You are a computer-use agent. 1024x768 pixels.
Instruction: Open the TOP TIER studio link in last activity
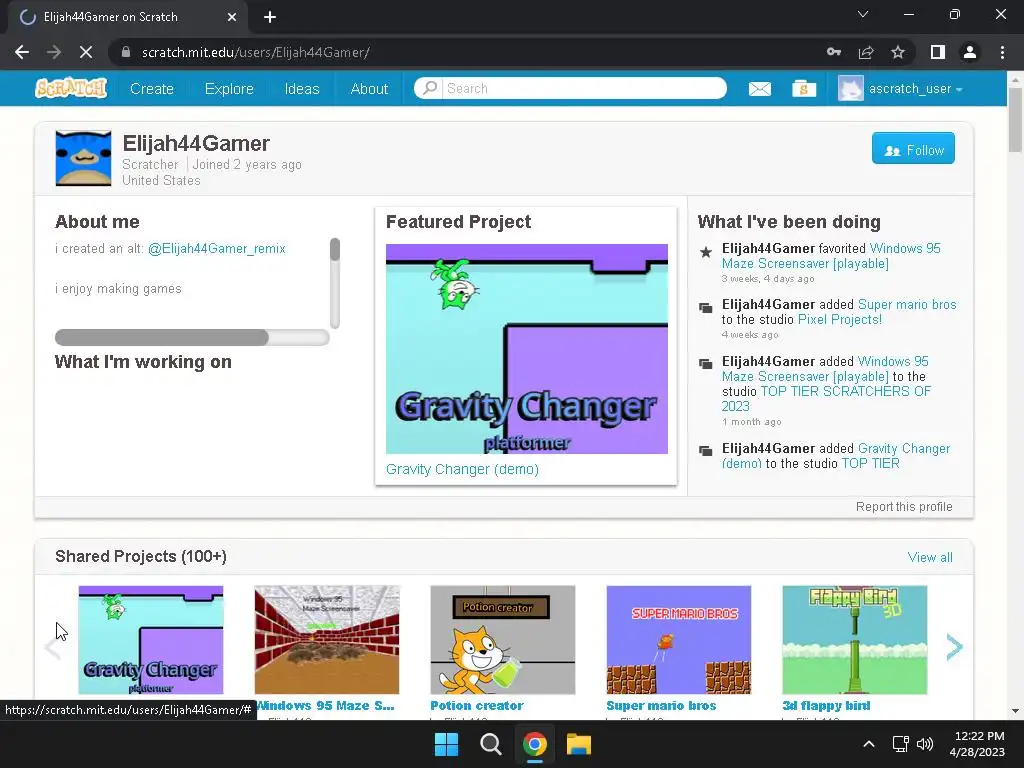click(870, 464)
